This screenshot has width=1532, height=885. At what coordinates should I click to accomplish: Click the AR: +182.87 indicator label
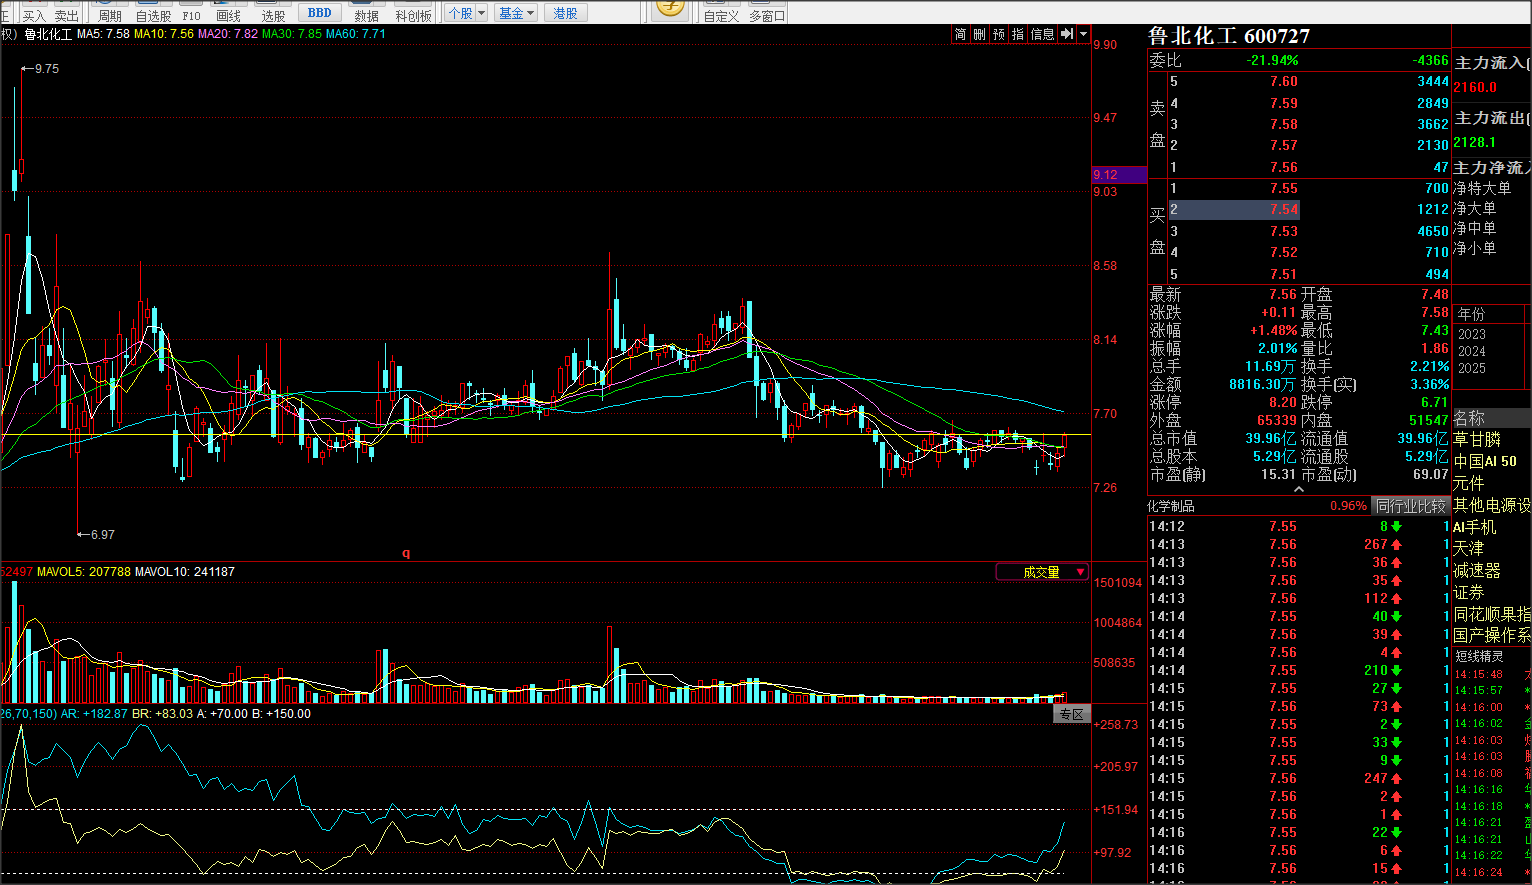94,714
